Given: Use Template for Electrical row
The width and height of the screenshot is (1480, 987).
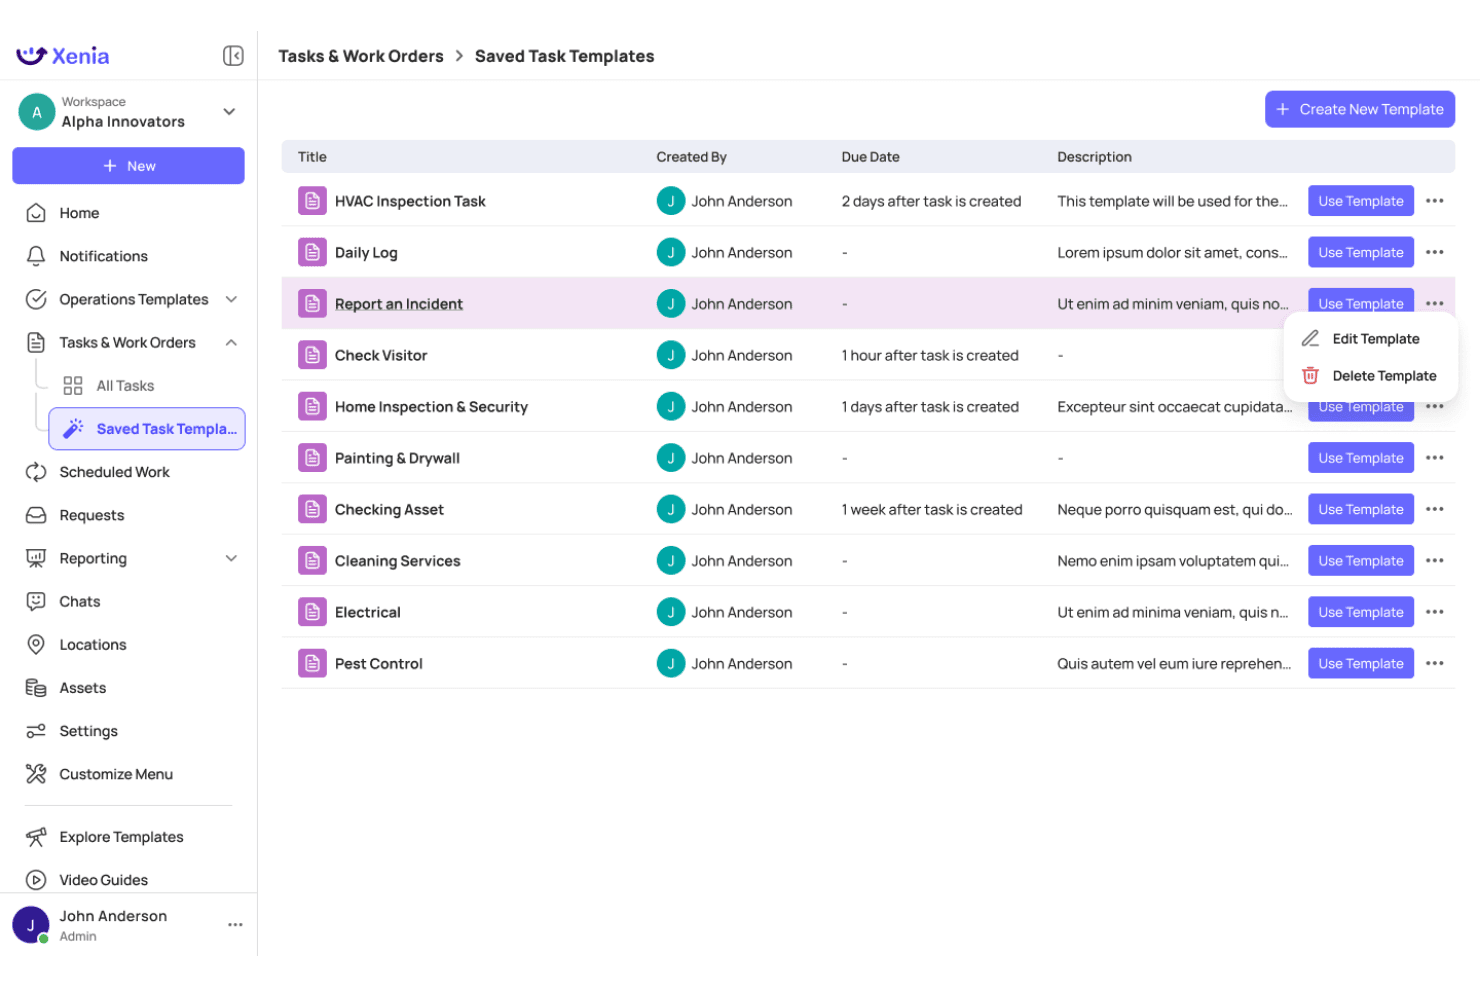Looking at the screenshot, I should click(1361, 612).
